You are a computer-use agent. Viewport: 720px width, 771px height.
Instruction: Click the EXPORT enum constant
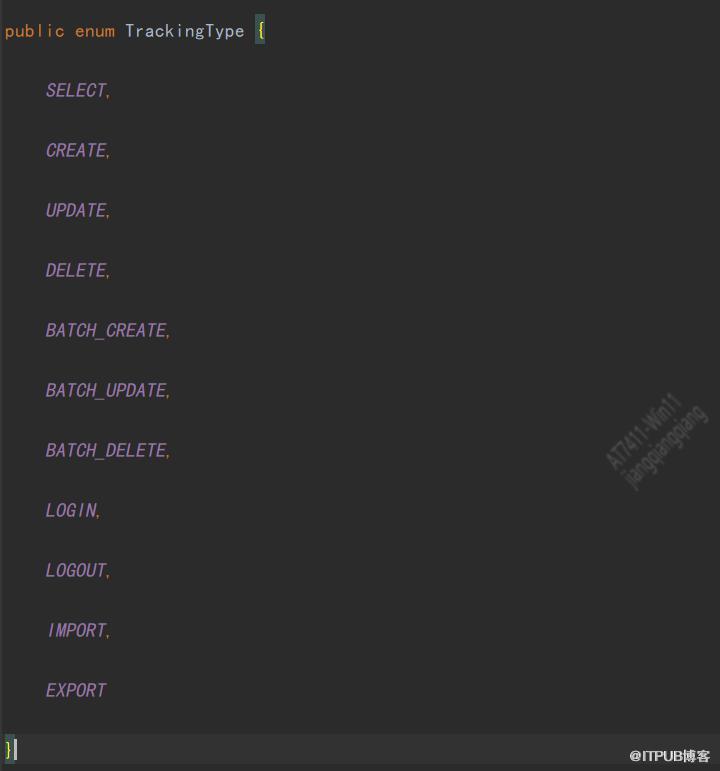pos(75,690)
